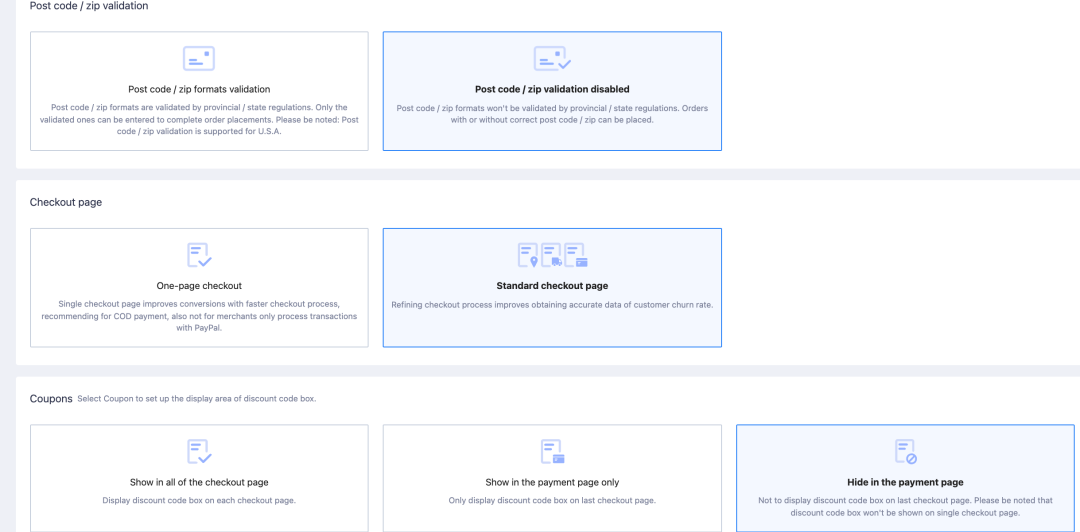
Task: Click the payment page only card icon
Action: coord(552,451)
